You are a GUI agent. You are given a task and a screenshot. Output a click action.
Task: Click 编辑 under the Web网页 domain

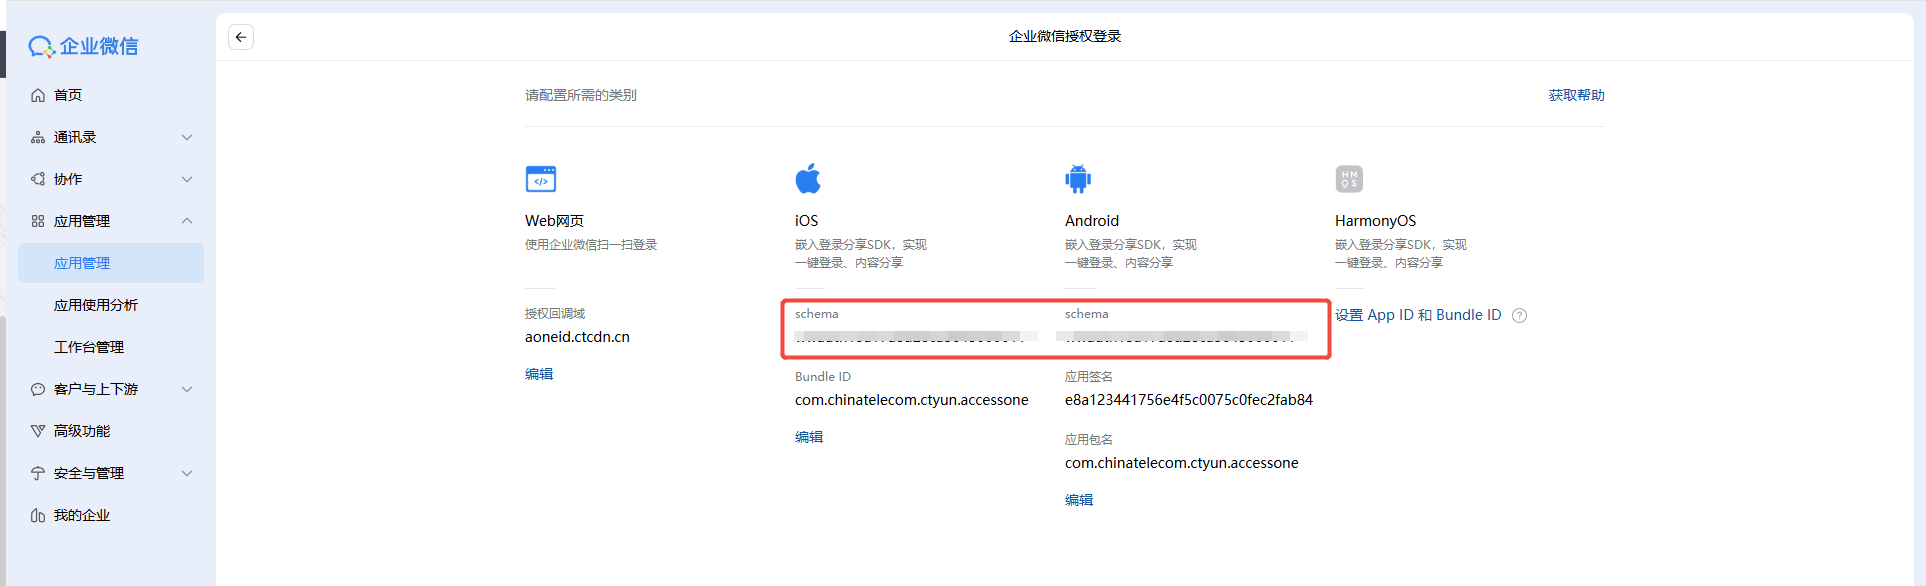point(539,374)
